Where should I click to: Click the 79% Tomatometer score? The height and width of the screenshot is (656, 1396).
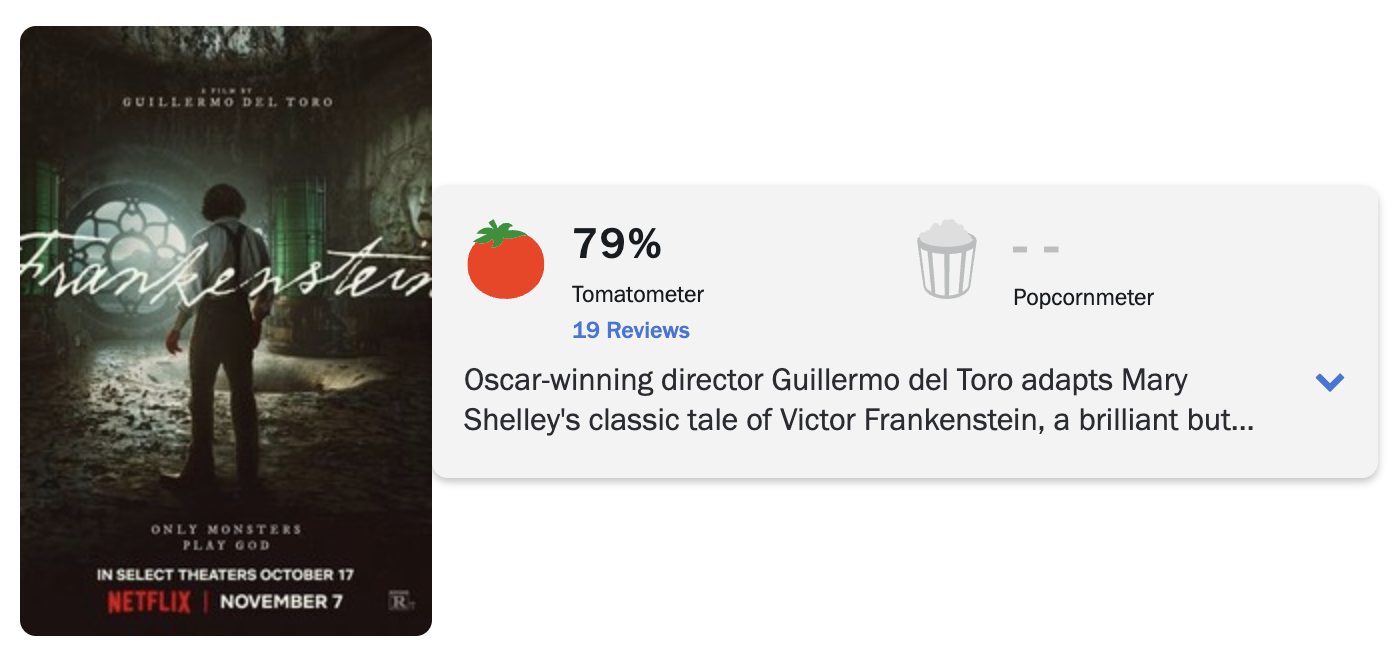[x=617, y=243]
